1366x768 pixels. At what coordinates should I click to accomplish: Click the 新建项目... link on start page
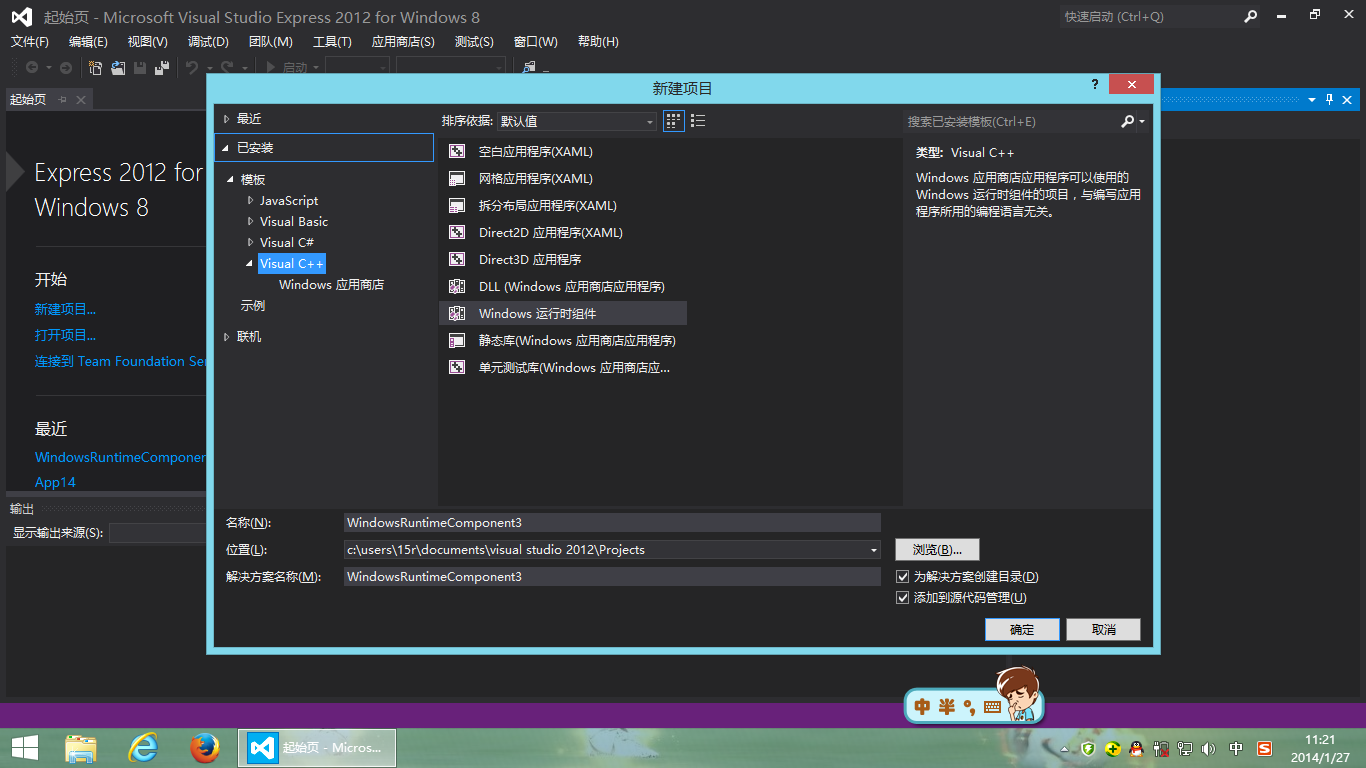66,309
